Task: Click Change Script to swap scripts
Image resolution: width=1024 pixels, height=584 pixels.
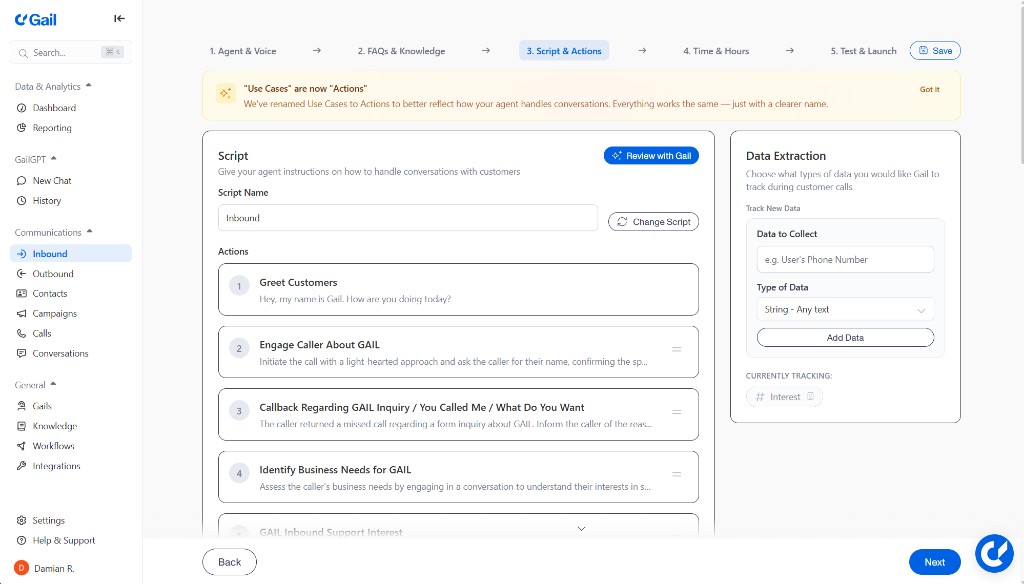Action: (x=653, y=221)
